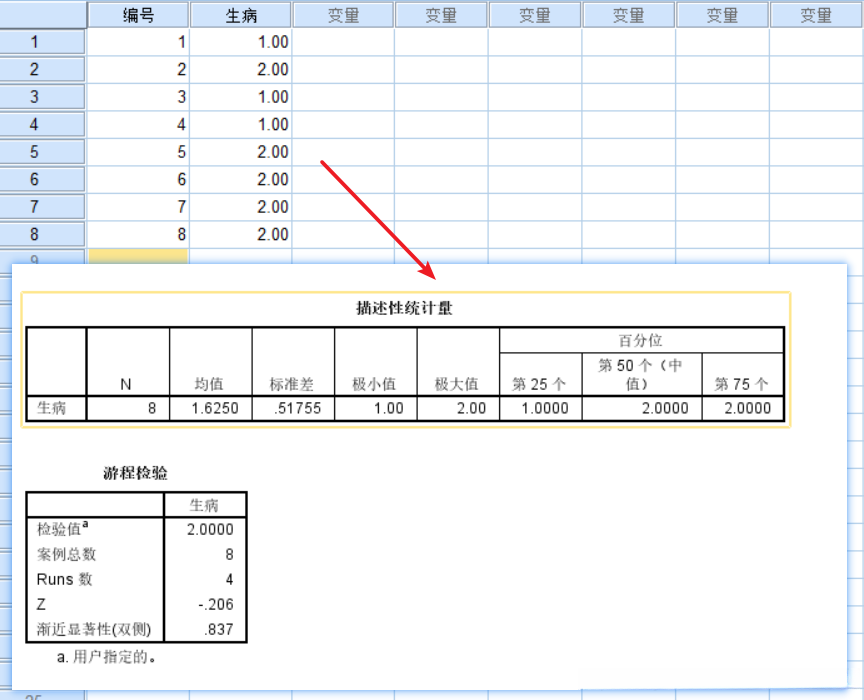Select the 生病 column header
This screenshot has height=700, width=864.
(x=242, y=14)
